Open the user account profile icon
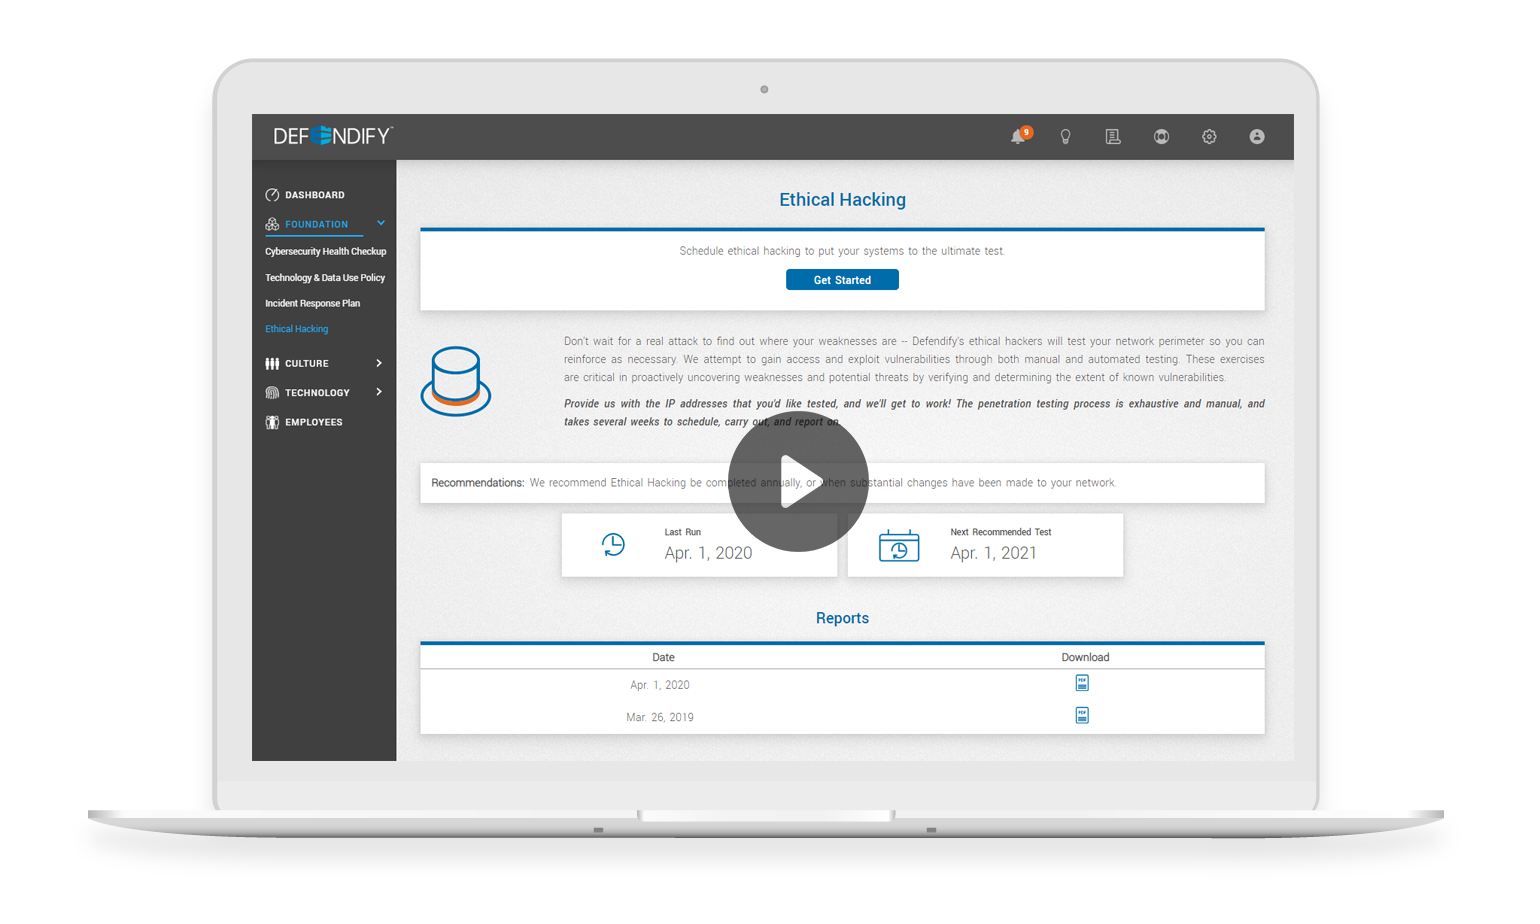1540x924 pixels. [1257, 137]
